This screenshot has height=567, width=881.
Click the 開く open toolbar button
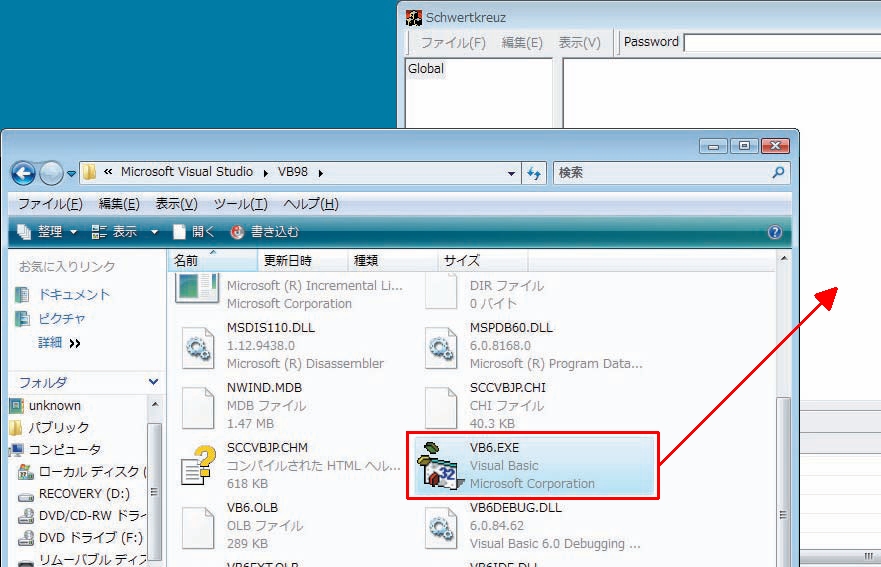[x=194, y=232]
